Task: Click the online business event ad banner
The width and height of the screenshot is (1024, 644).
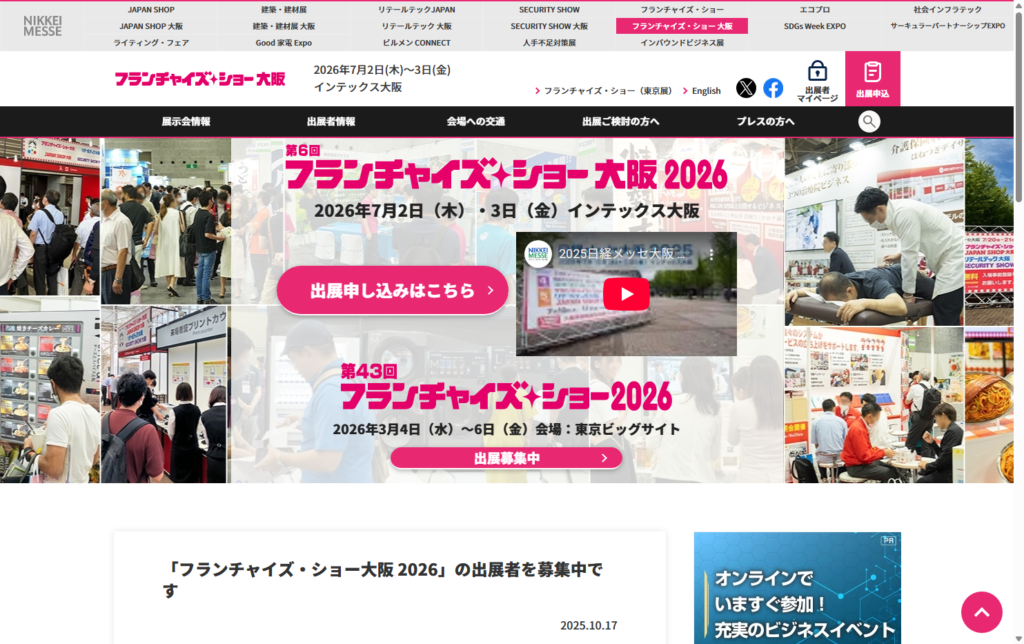Action: click(796, 588)
